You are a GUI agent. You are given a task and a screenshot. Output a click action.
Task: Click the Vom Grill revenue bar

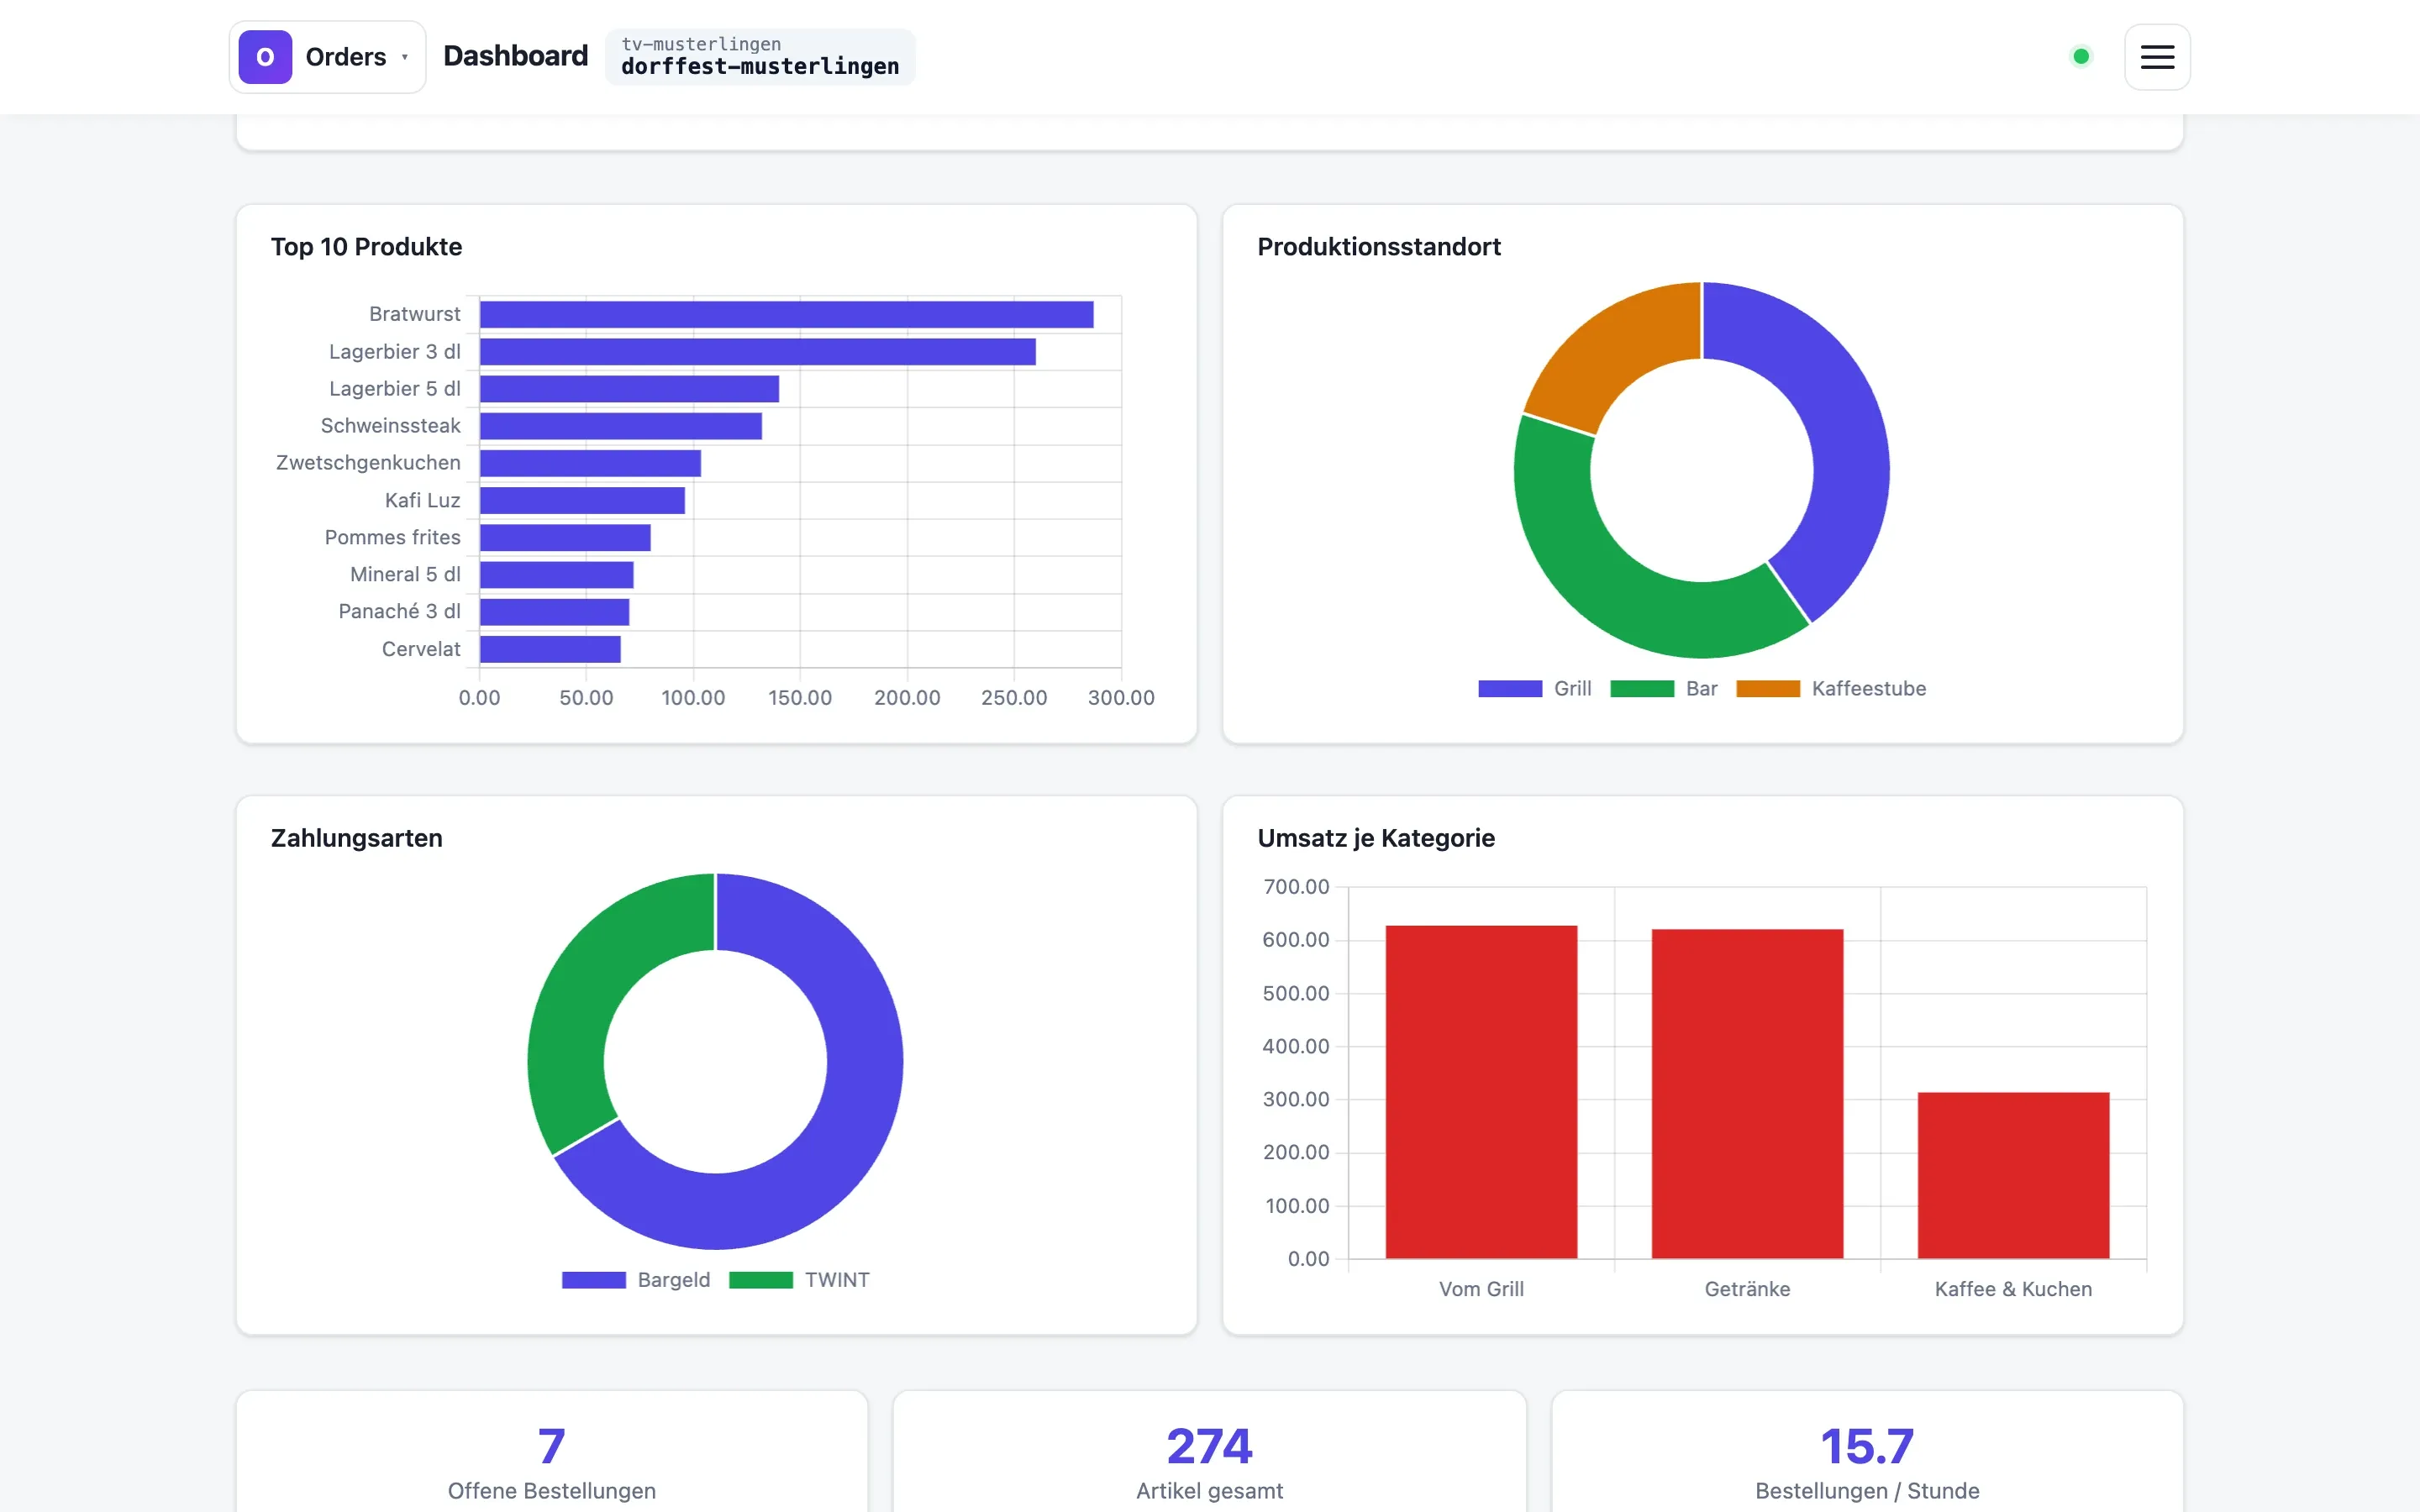tap(1481, 1092)
